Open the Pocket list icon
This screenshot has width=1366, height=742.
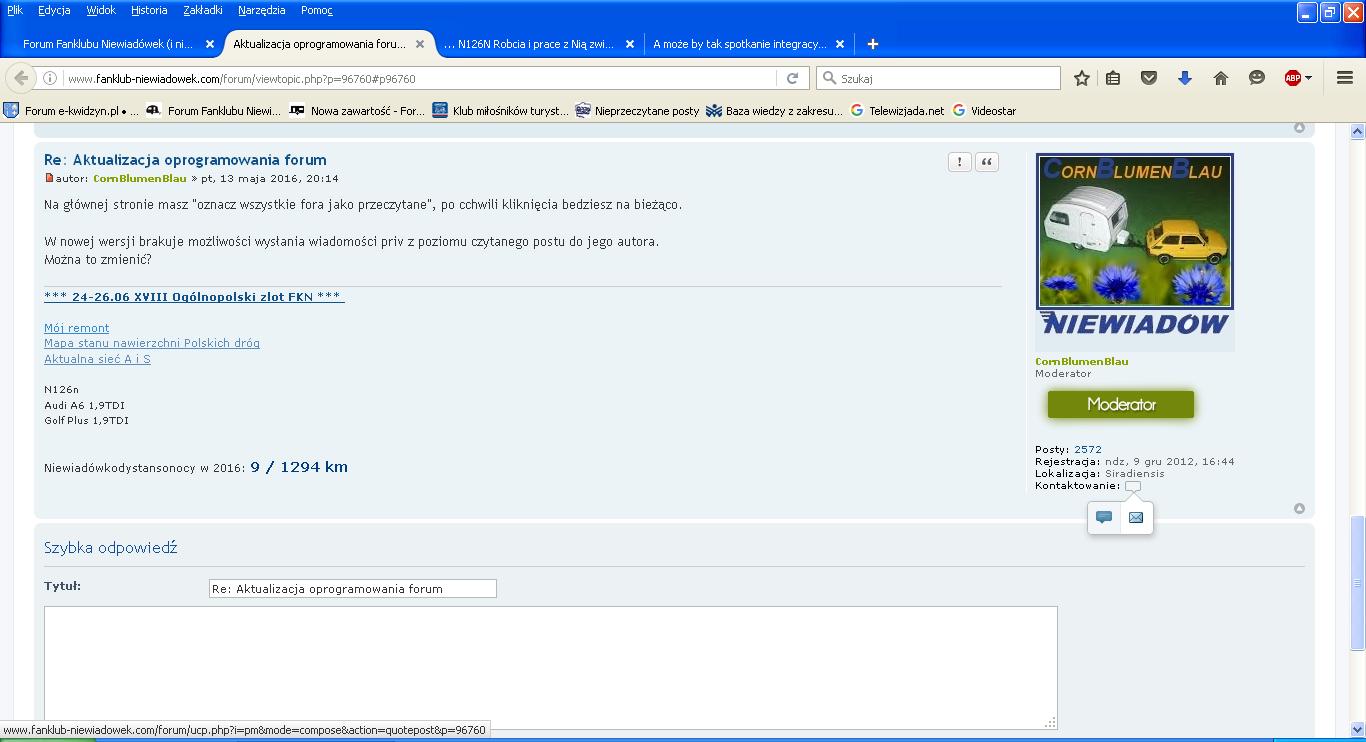[x=1148, y=78]
